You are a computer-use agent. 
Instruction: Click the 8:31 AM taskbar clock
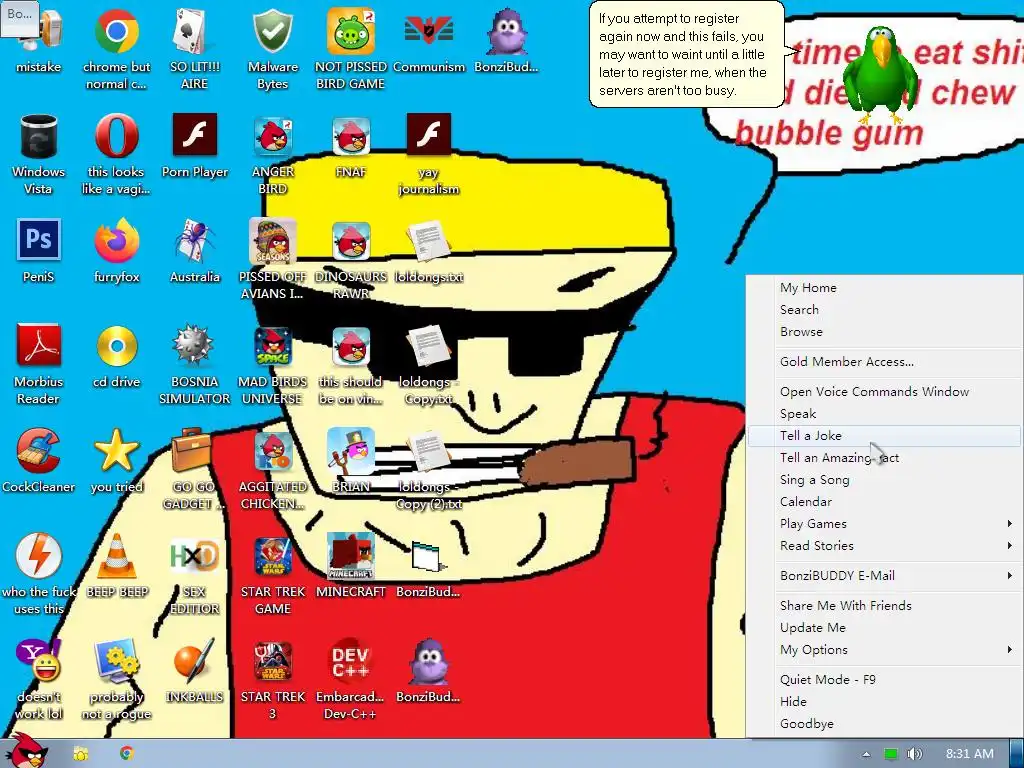(x=970, y=754)
